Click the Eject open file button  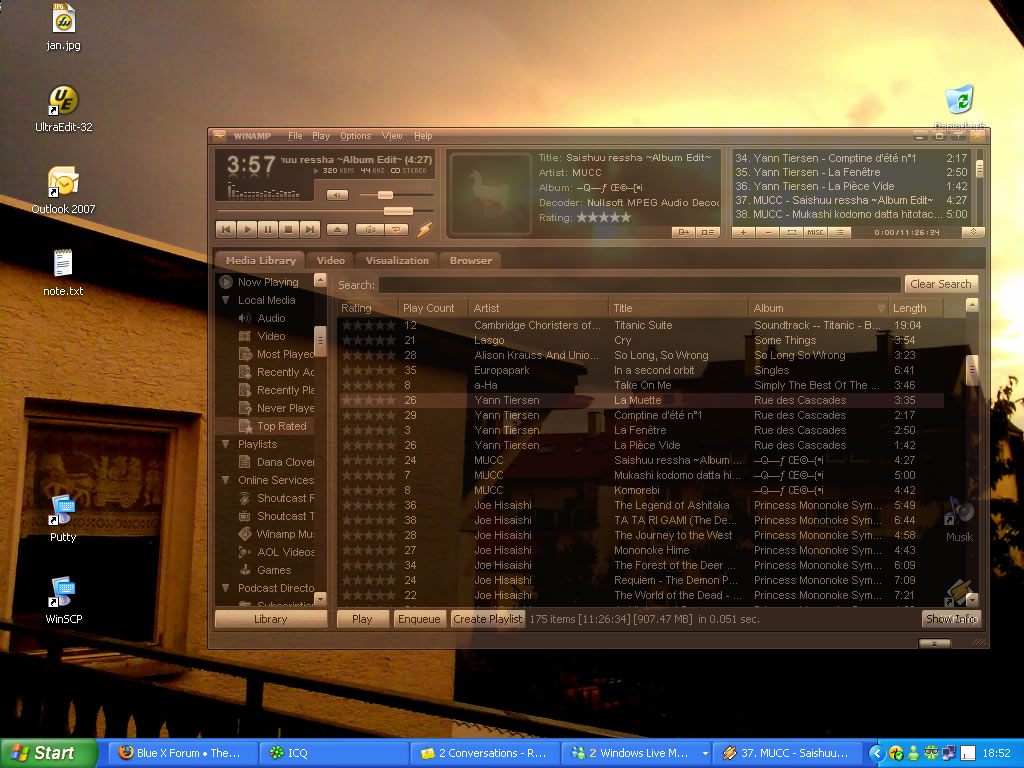point(337,229)
